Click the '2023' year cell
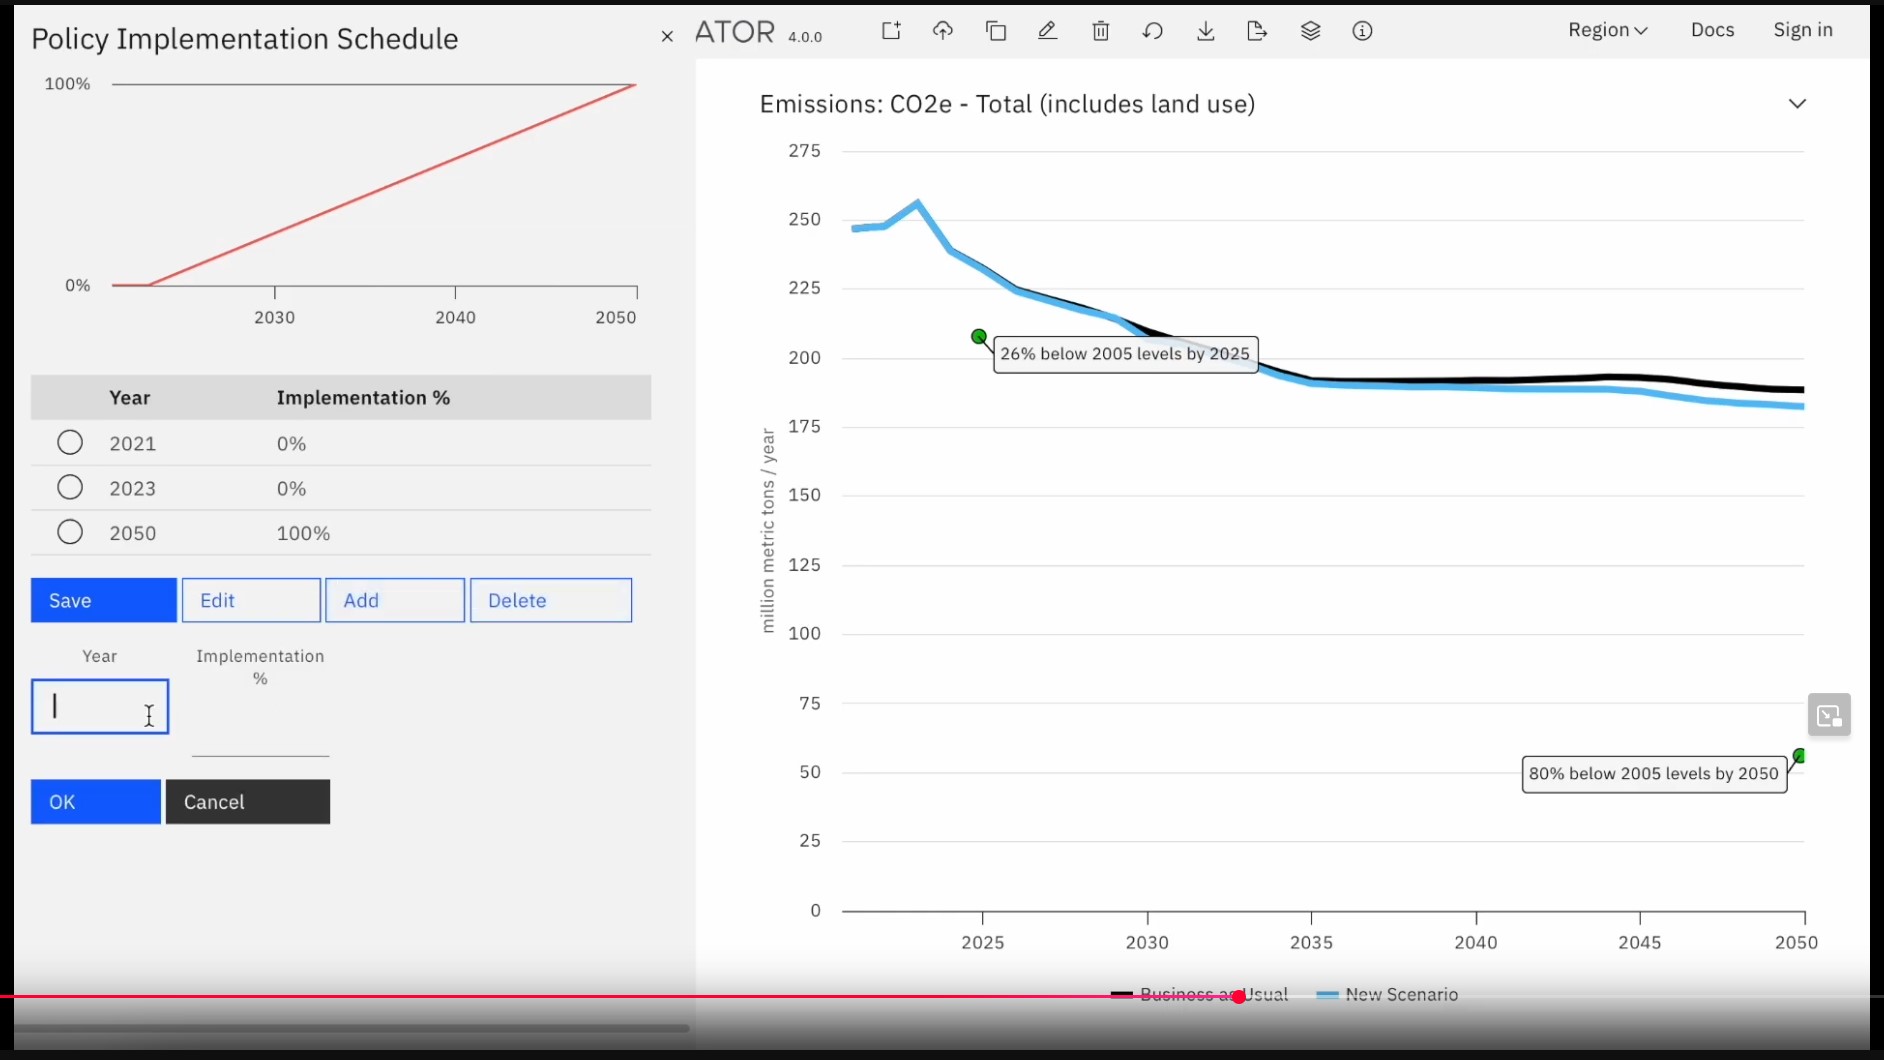1884x1060 pixels. (x=133, y=488)
